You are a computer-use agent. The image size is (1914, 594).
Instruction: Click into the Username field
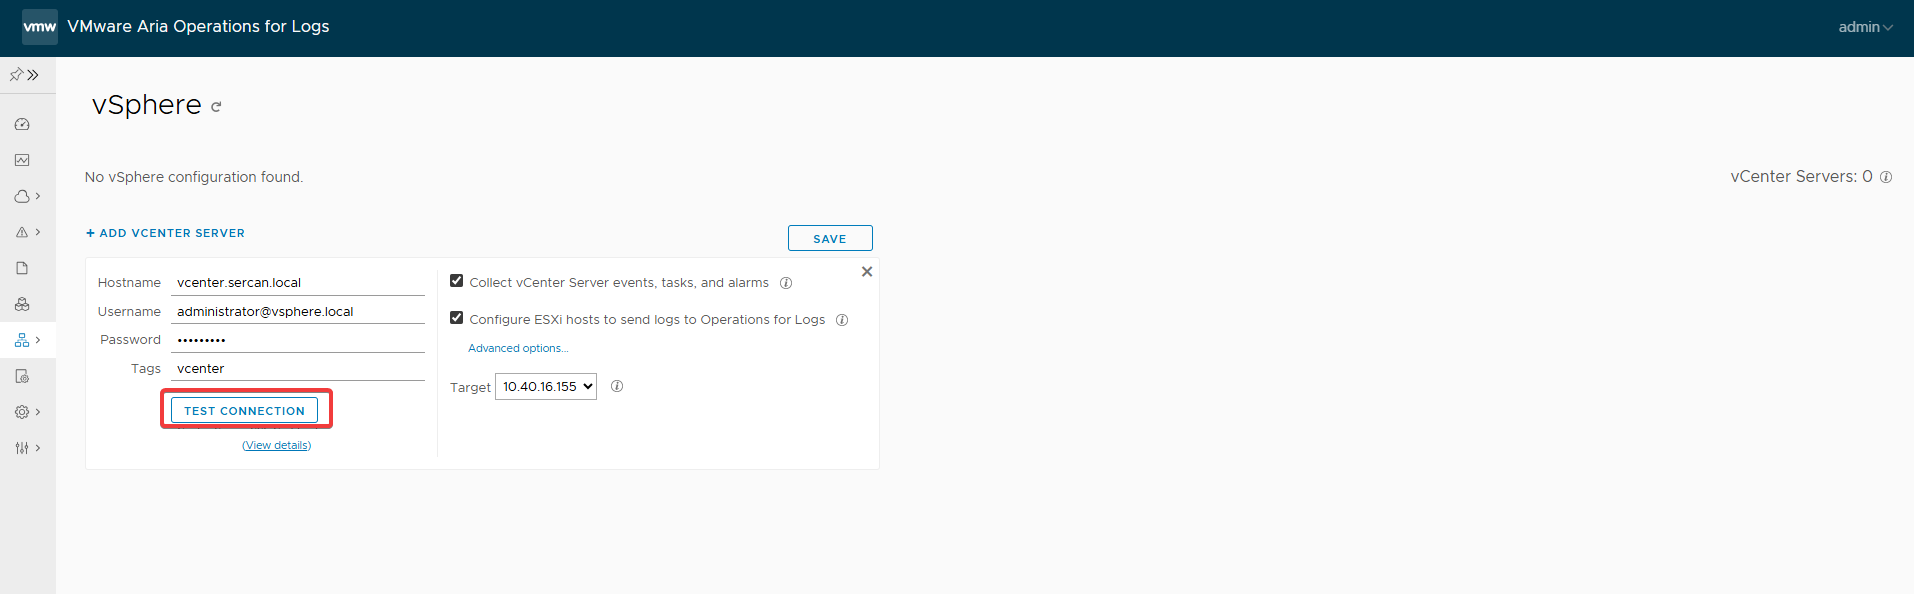coord(298,311)
